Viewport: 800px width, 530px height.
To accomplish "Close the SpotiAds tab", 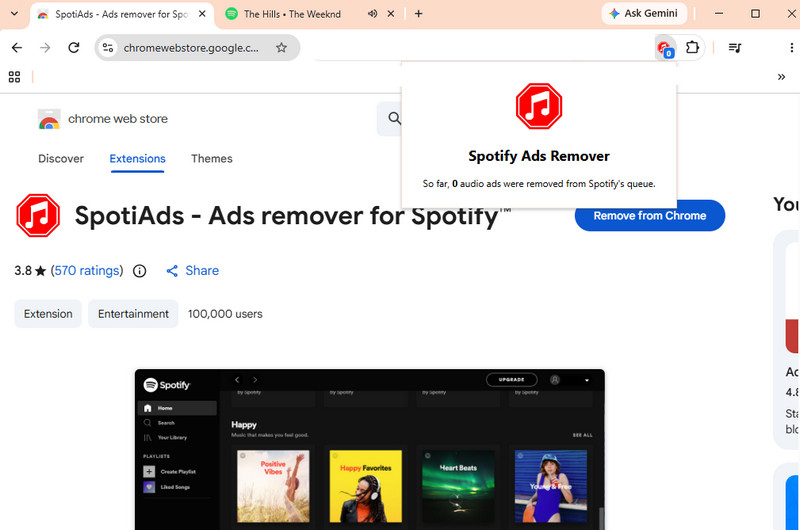I will click(202, 14).
